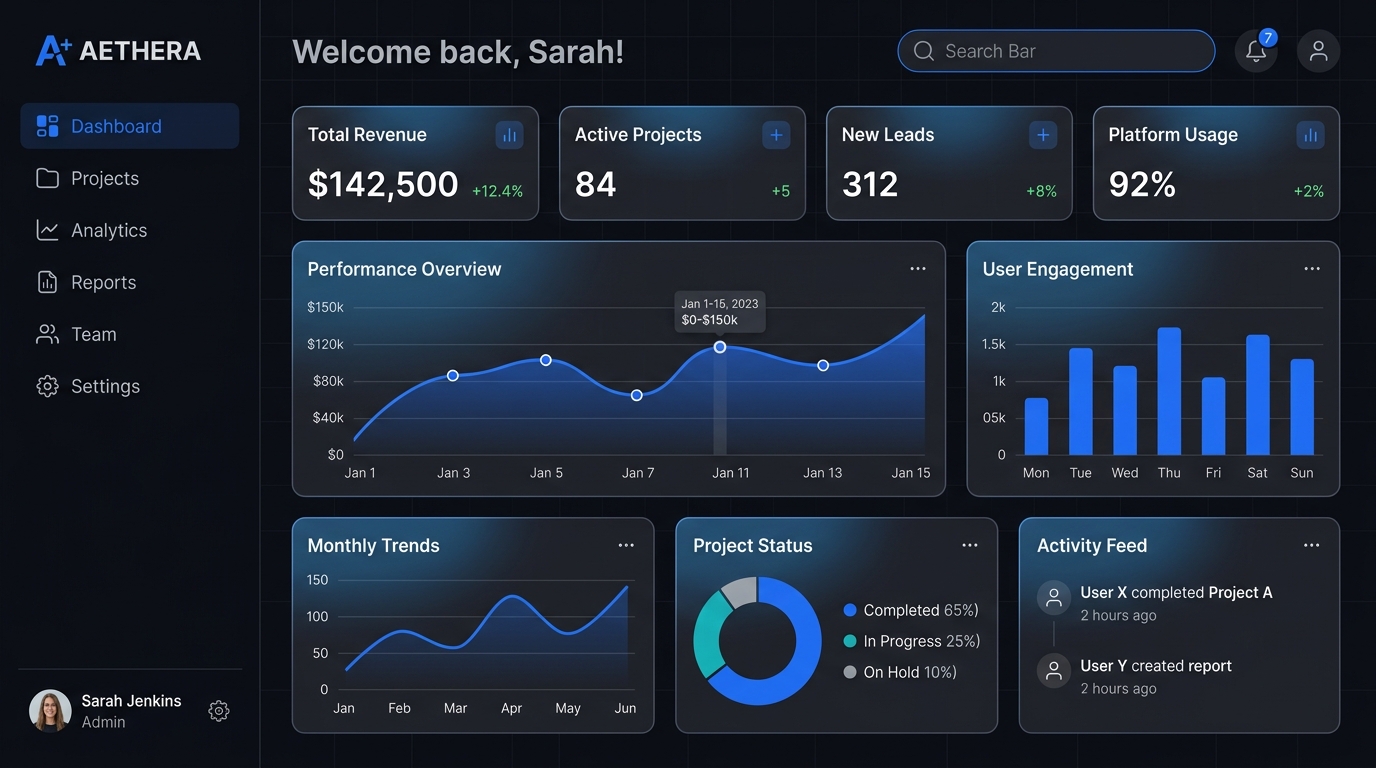The height and width of the screenshot is (768, 1376).
Task: Click the blue Completed legend dot
Action: click(850, 610)
